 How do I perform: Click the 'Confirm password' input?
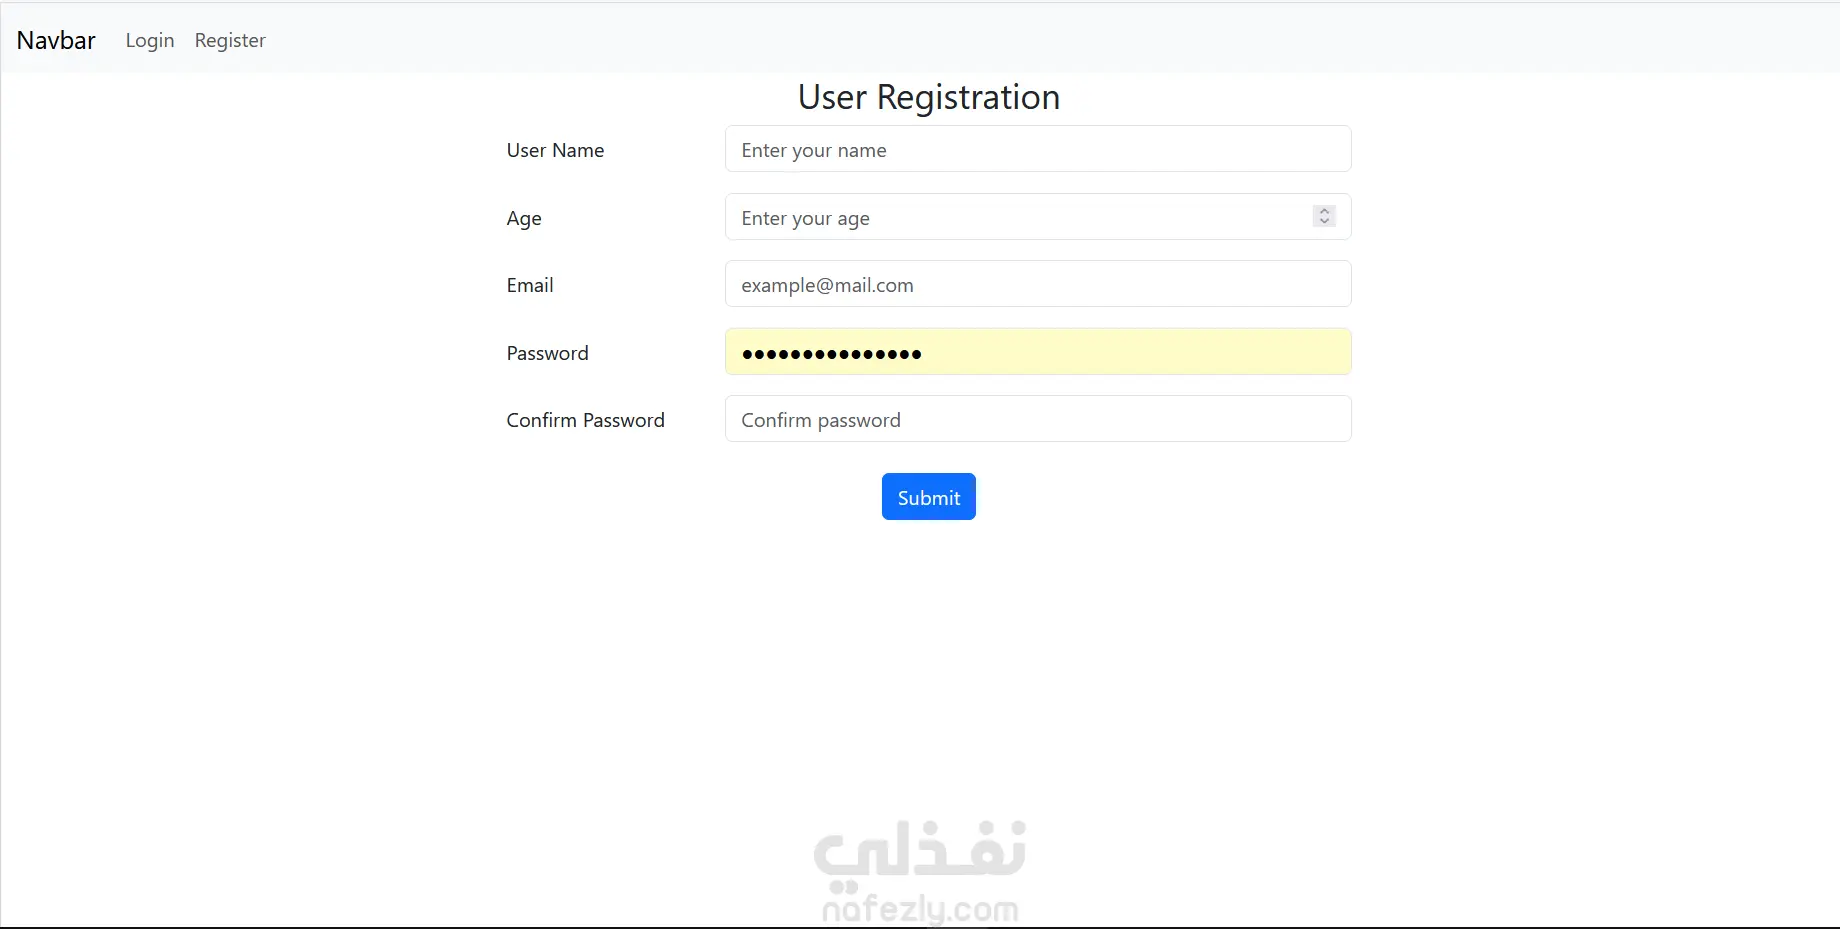pos(1037,419)
